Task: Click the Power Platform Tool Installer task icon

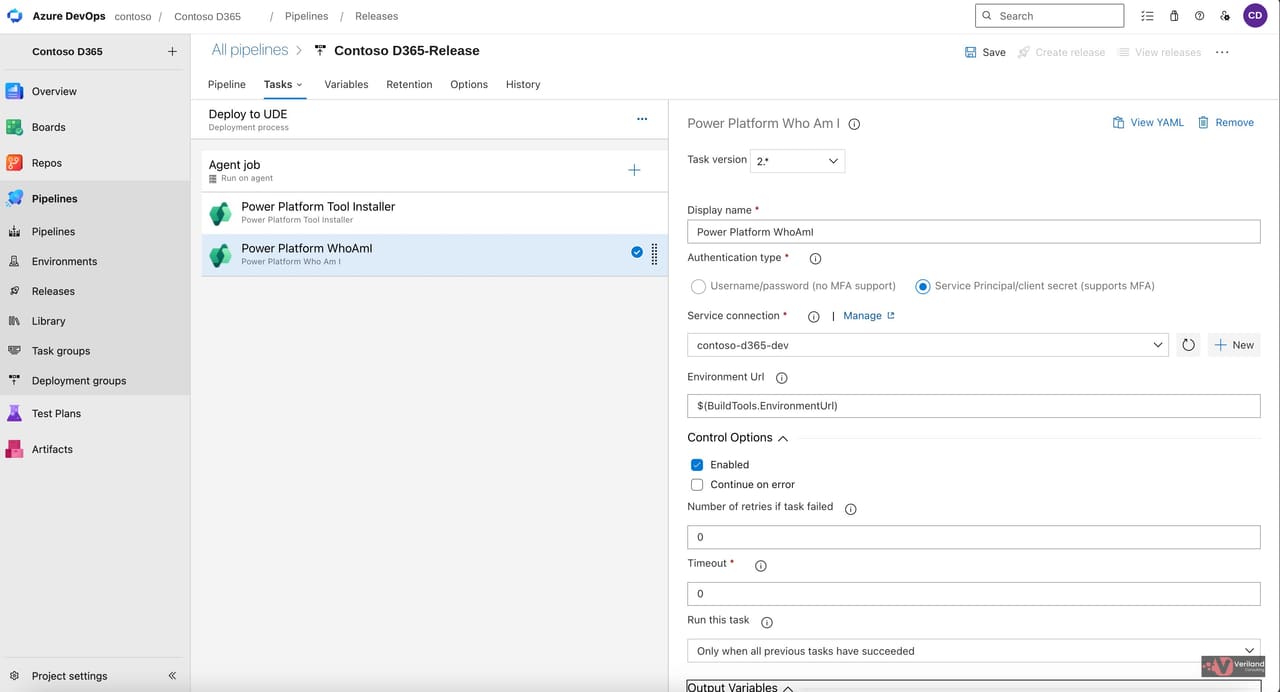Action: tap(220, 213)
